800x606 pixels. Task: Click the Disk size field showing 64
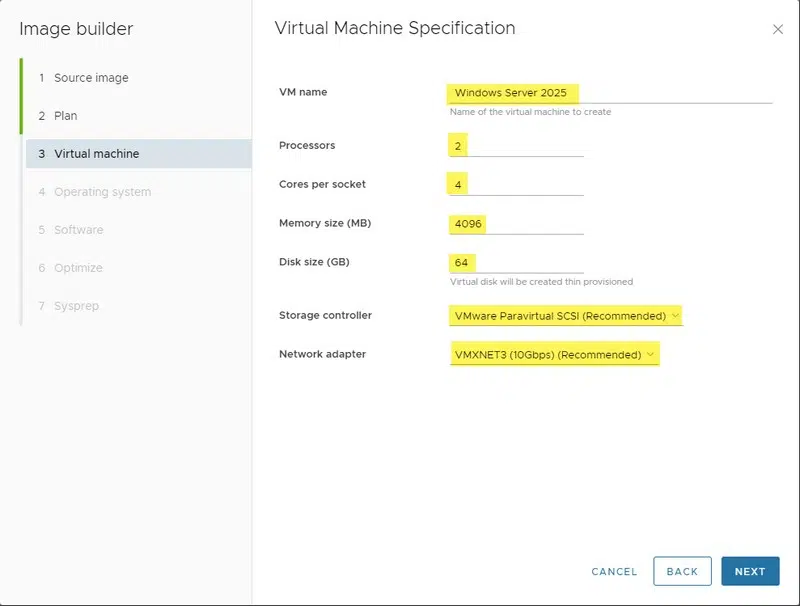click(516, 263)
